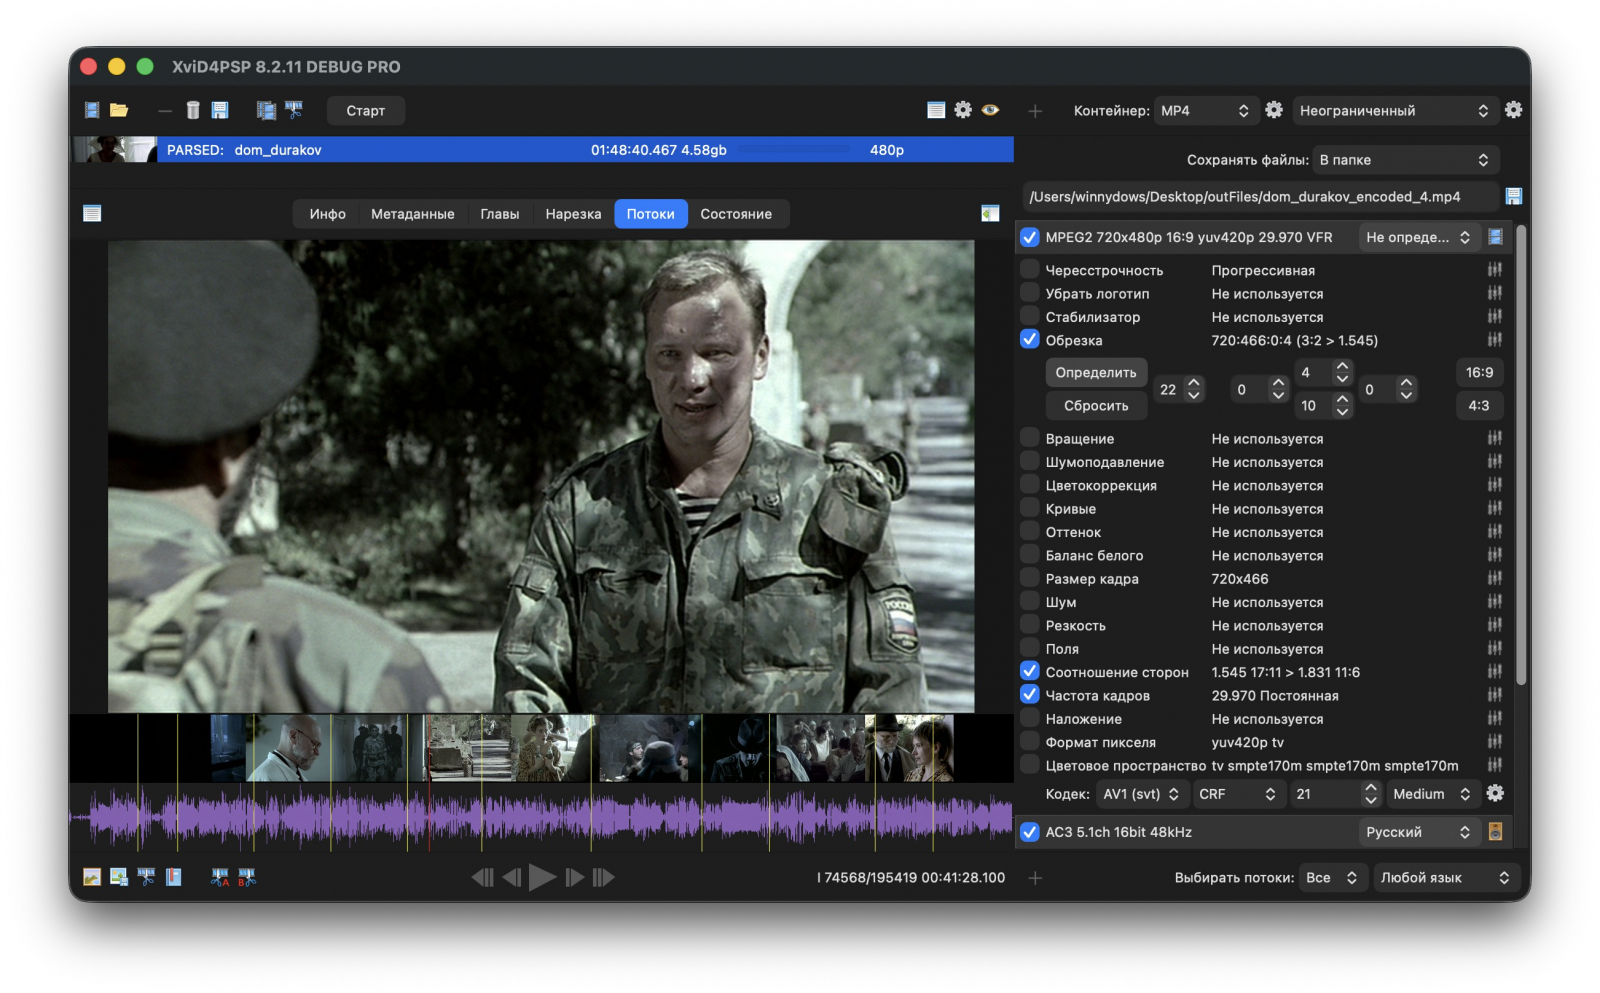Click the audio waveform timeline

[x=541, y=817]
